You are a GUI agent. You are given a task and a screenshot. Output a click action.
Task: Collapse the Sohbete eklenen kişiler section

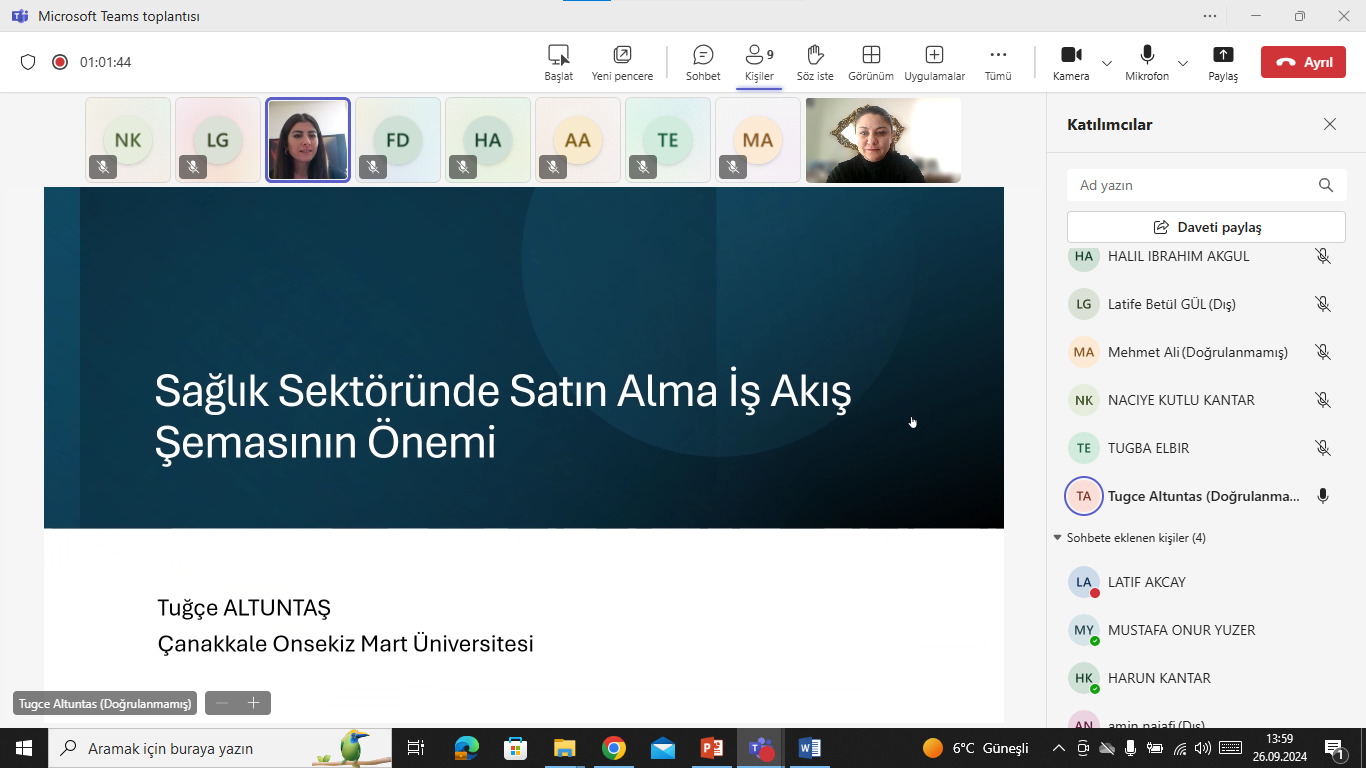click(x=1058, y=538)
